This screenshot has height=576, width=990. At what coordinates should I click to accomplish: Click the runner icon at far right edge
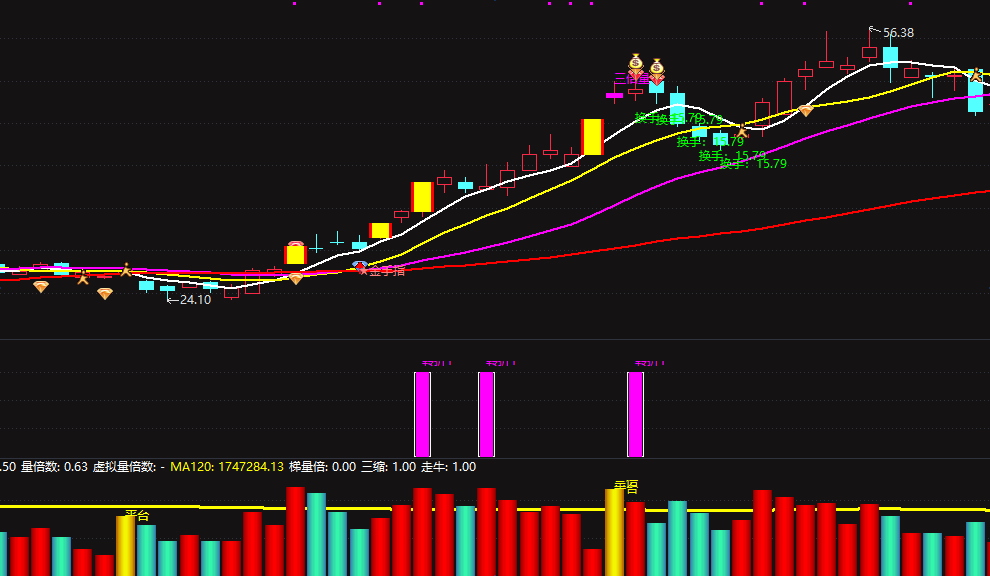[x=976, y=75]
